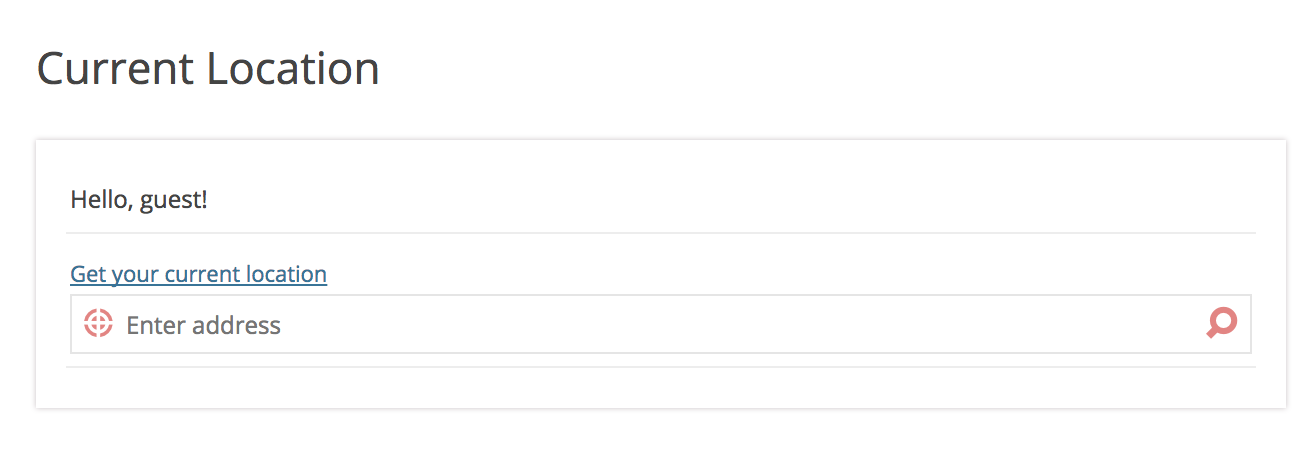Screen dimensions: 1316x476
Task: Open the 'Get your current location' link
Action: [x=198, y=274]
